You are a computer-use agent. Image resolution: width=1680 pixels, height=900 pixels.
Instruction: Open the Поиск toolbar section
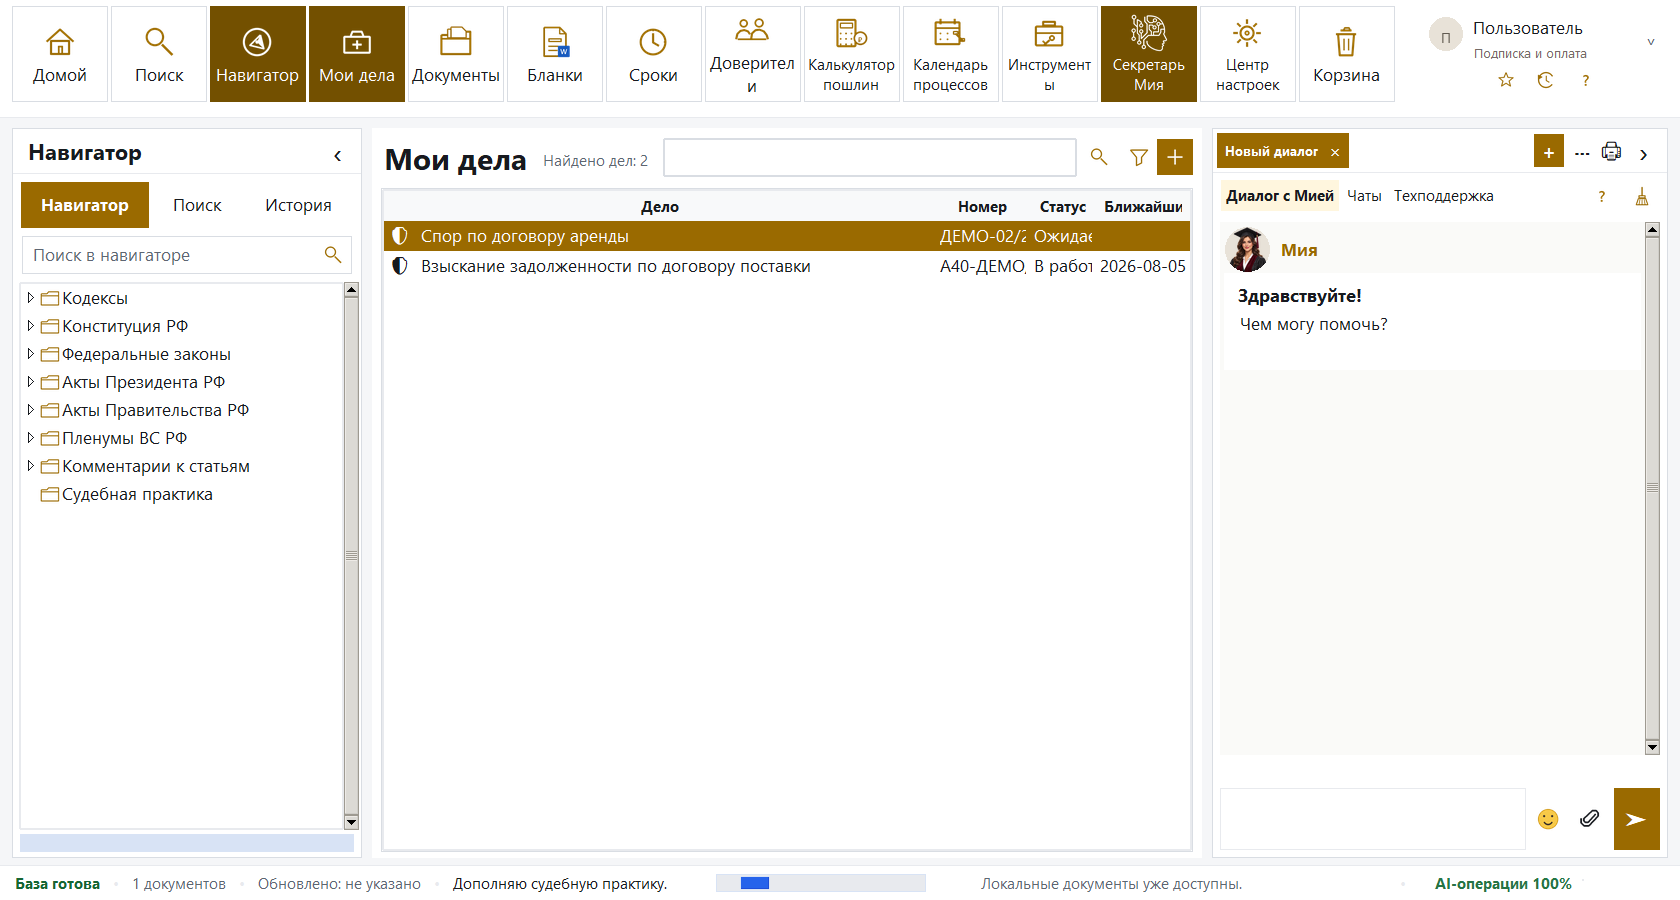click(159, 54)
